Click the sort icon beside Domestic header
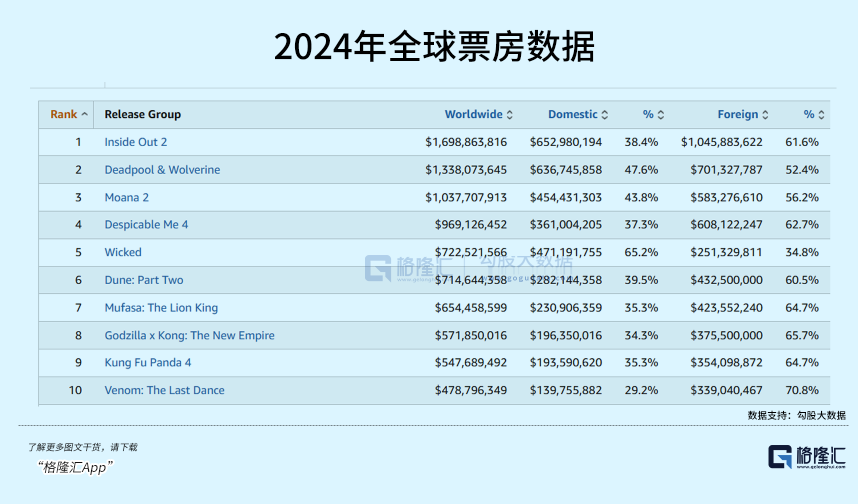The width and height of the screenshot is (858, 504). pyautogui.click(x=605, y=115)
